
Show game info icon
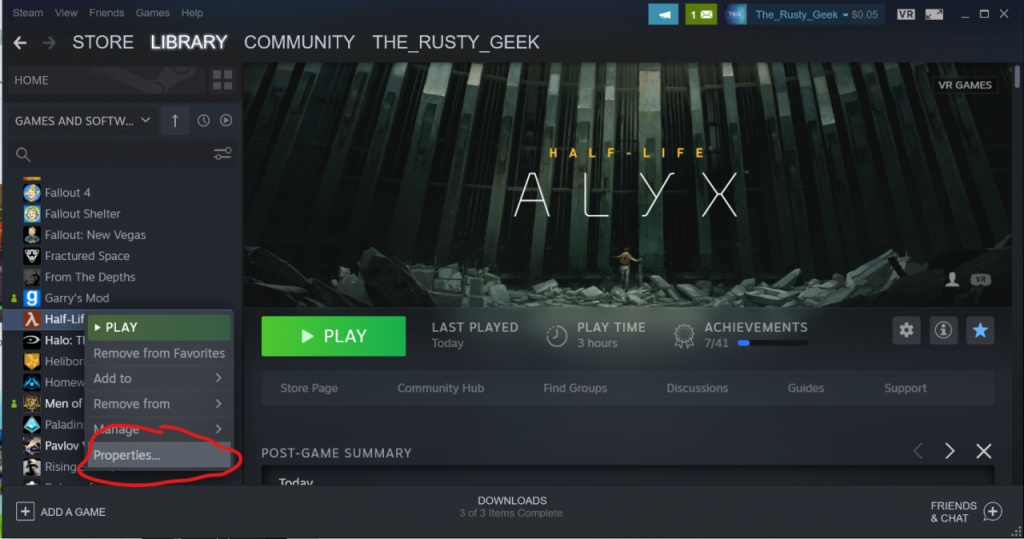pos(943,331)
